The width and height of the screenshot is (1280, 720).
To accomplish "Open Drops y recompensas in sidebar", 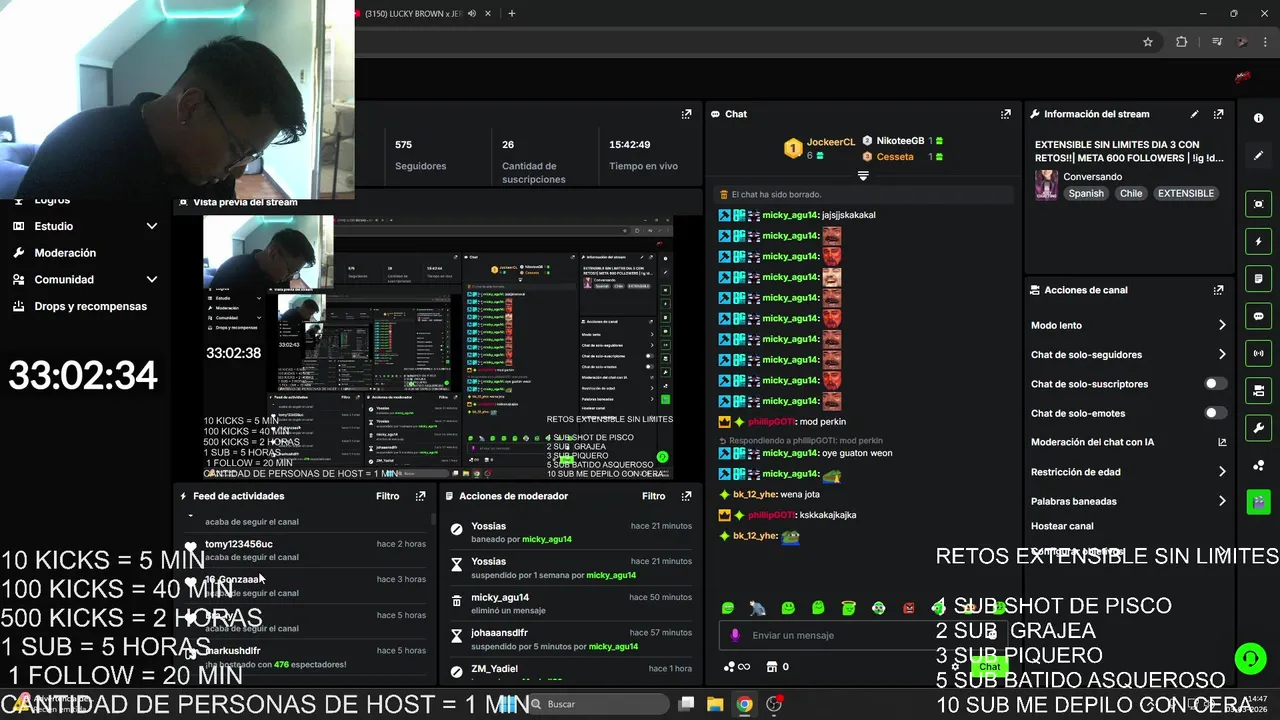I will pos(90,306).
